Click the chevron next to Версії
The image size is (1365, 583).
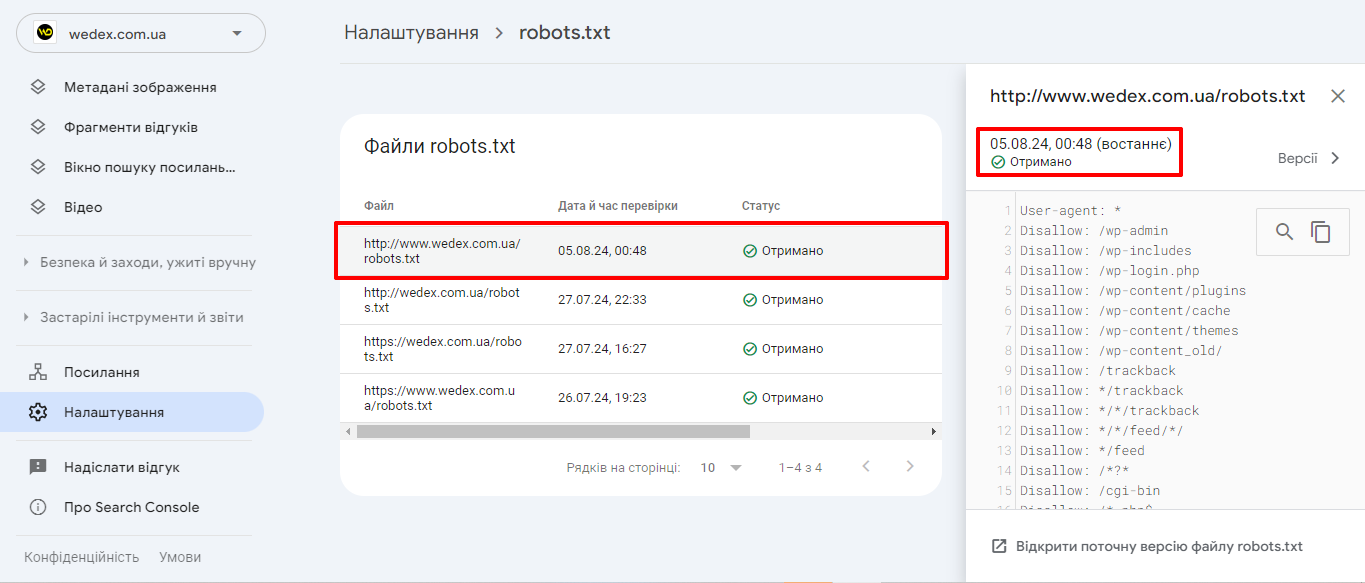tap(1334, 158)
